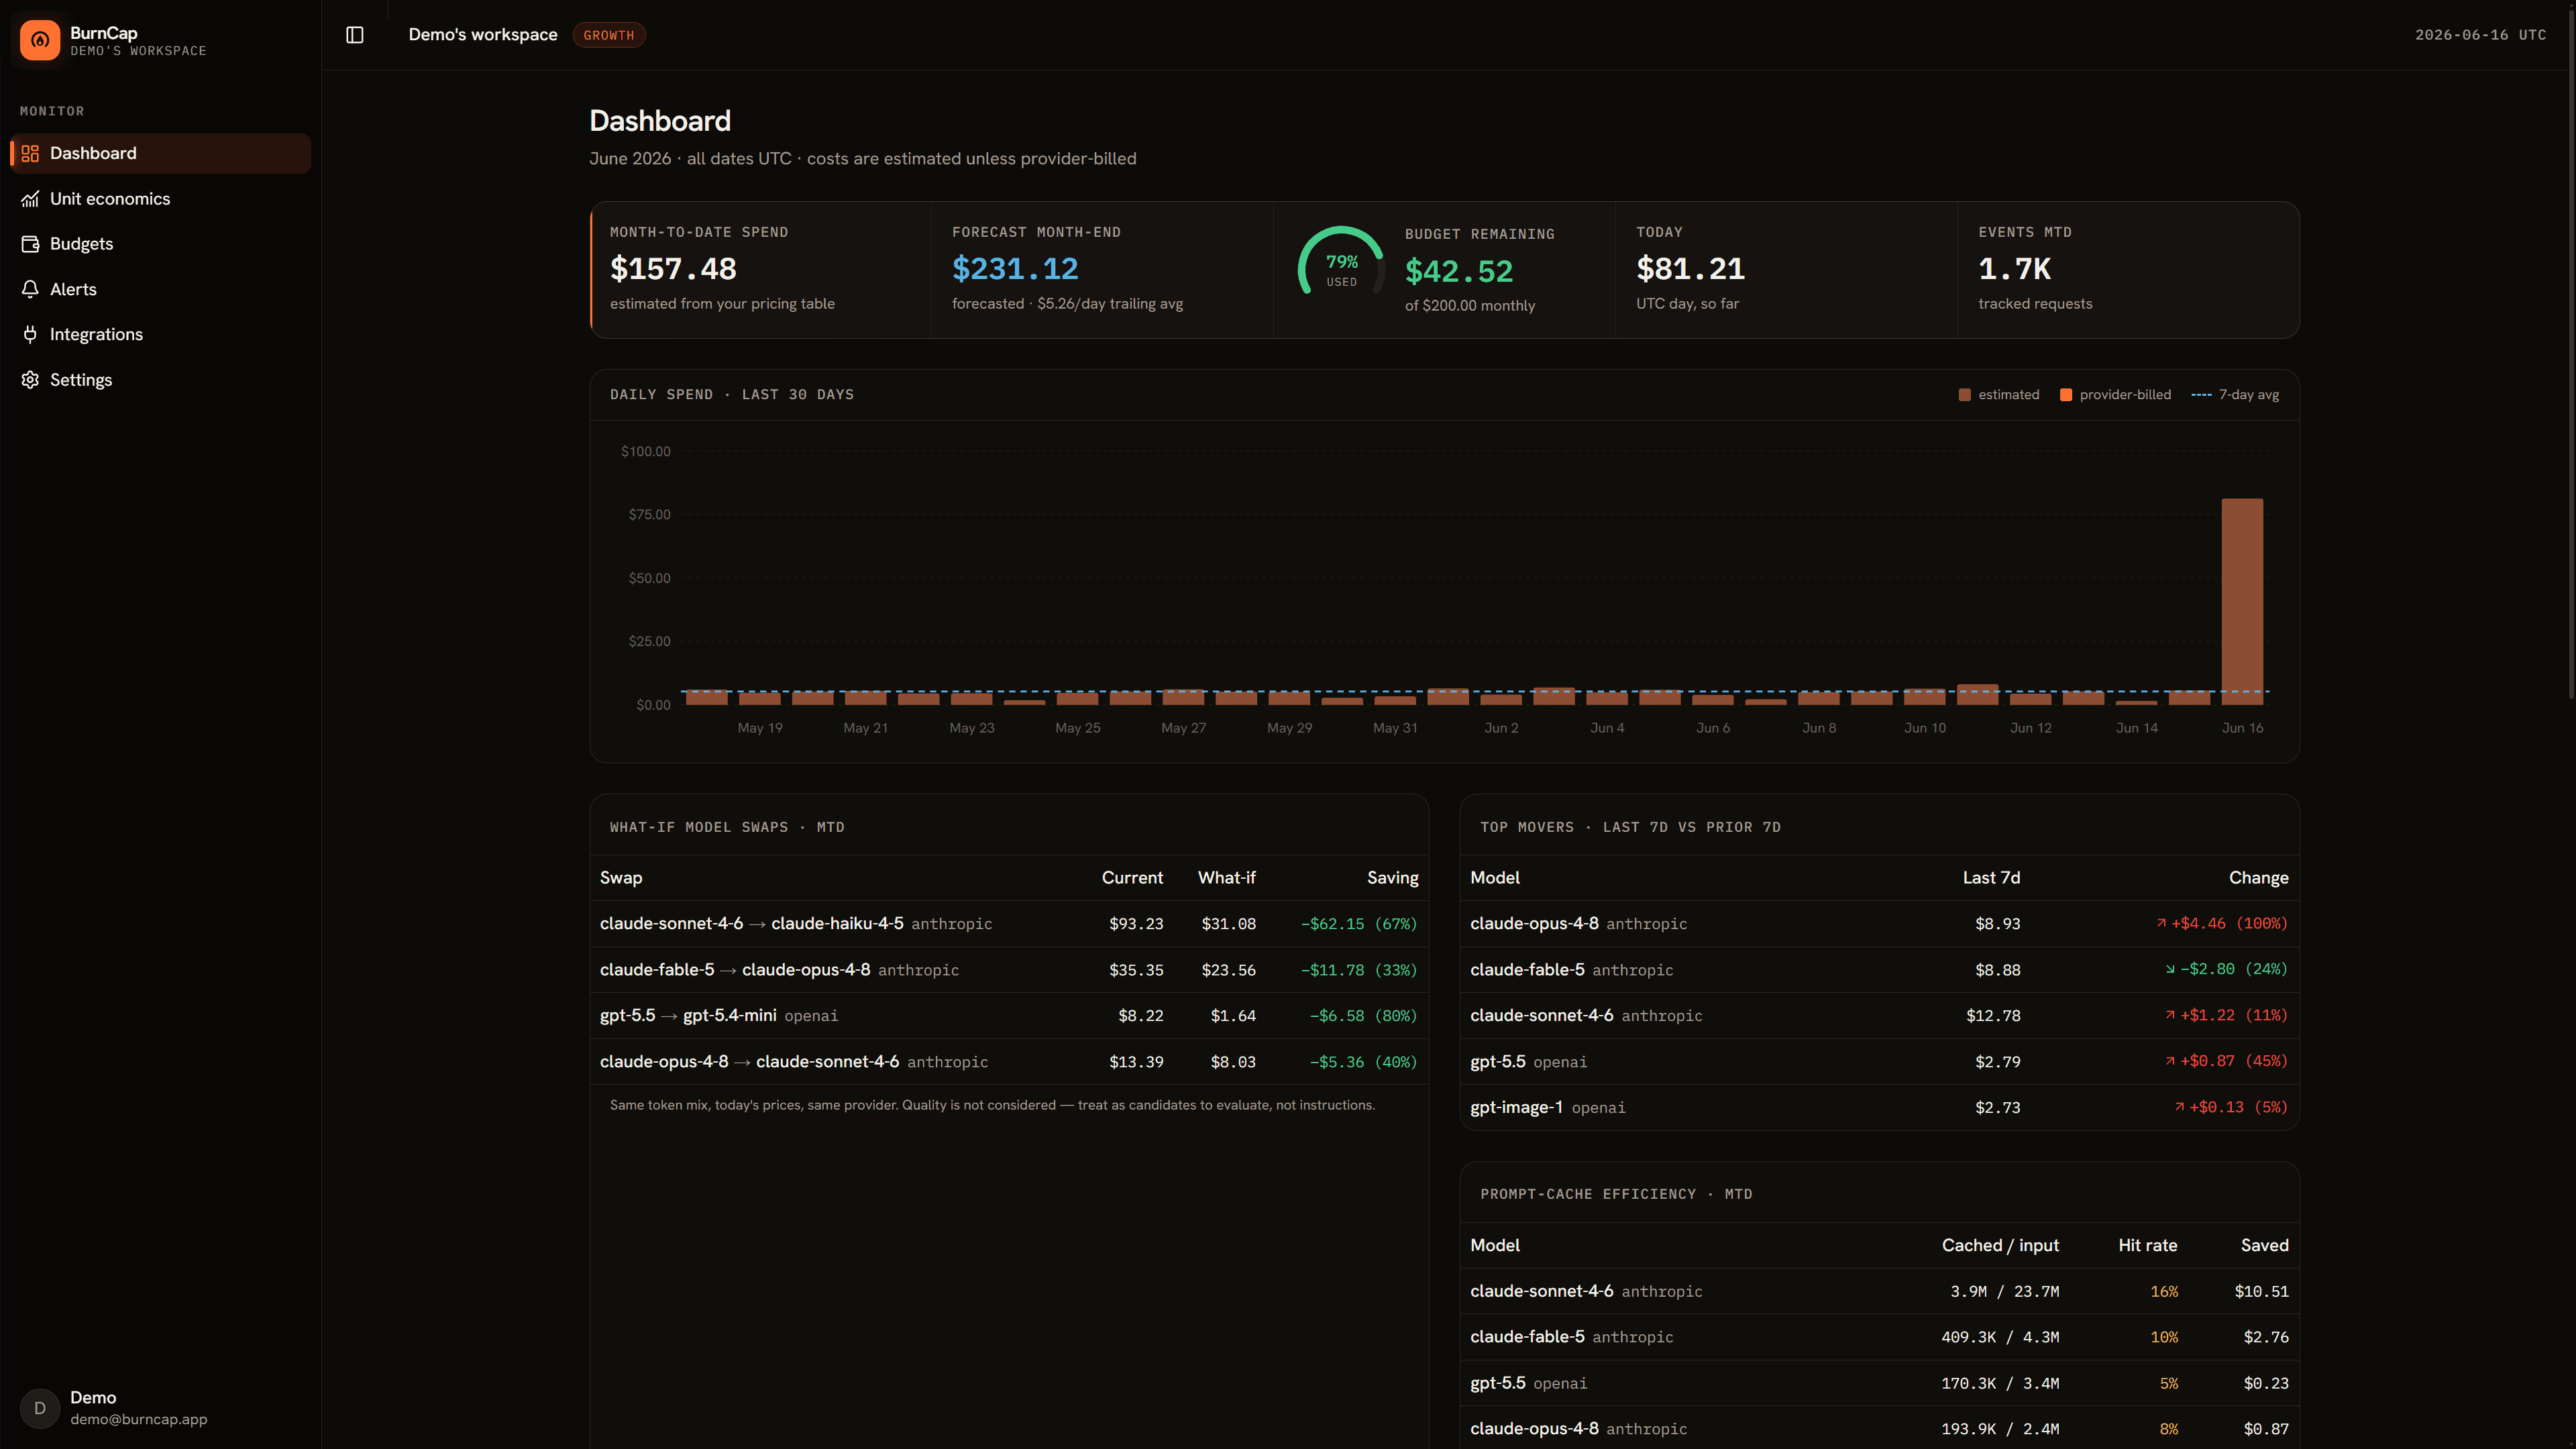Click the GROWTH plan badge
Image resolution: width=2576 pixels, height=1449 pixels.
pos(608,35)
